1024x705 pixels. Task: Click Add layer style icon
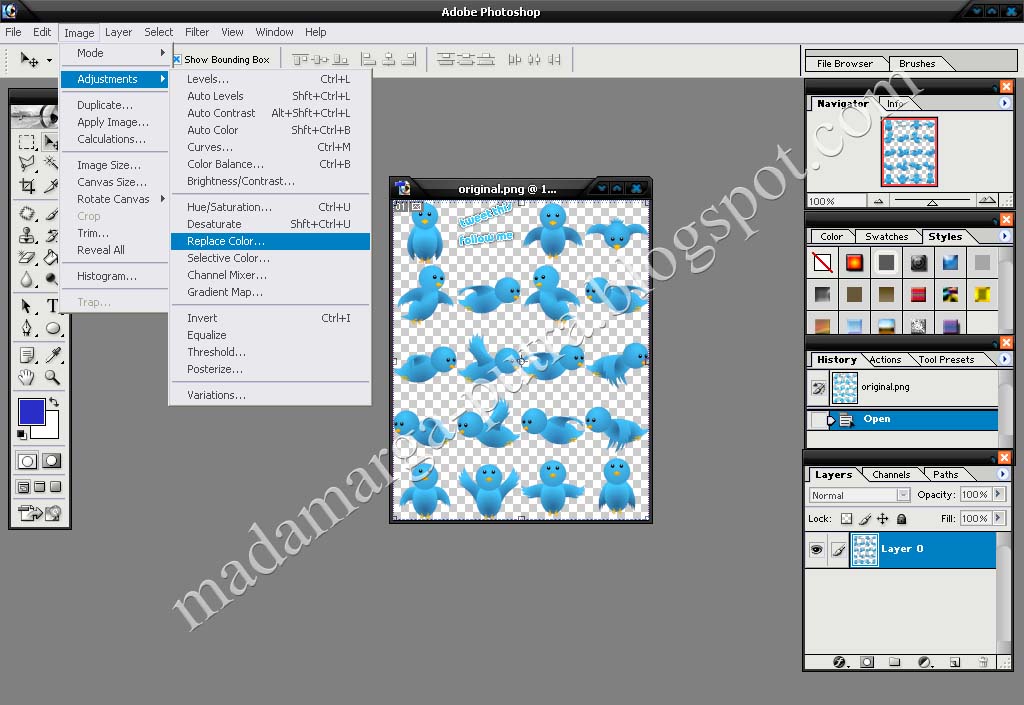pos(840,662)
